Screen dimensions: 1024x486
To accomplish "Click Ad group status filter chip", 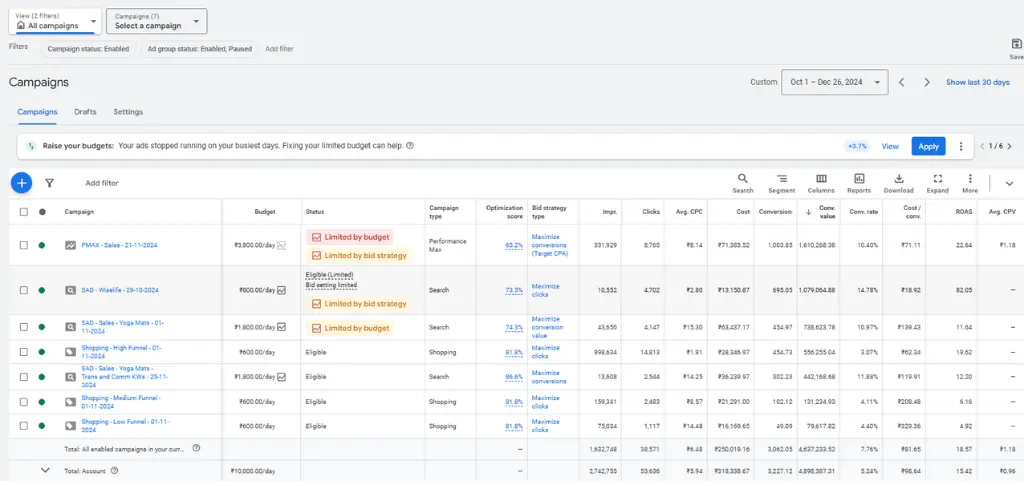I will tap(199, 49).
